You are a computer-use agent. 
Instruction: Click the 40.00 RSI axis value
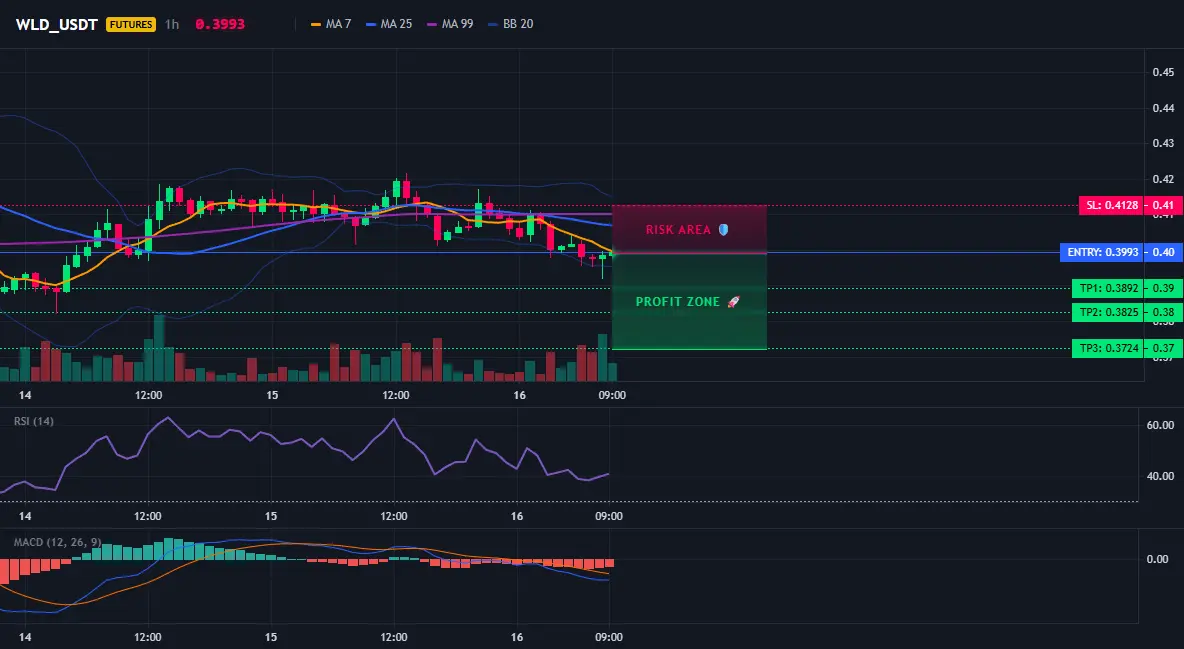pyautogui.click(x=1161, y=476)
